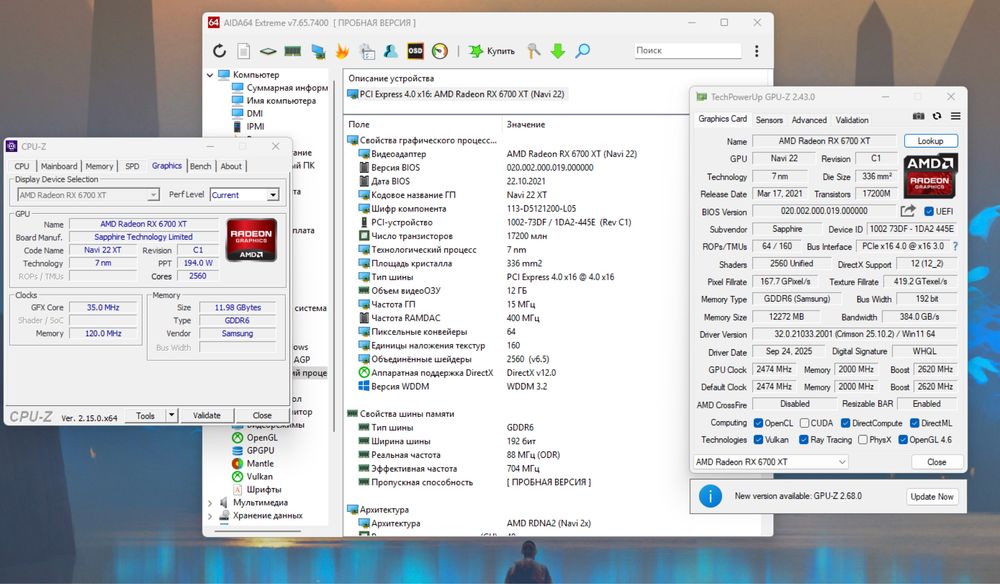The width and height of the screenshot is (1000, 584).
Task: Select the DMI item in AIDA64 tree
Action: coord(247,113)
